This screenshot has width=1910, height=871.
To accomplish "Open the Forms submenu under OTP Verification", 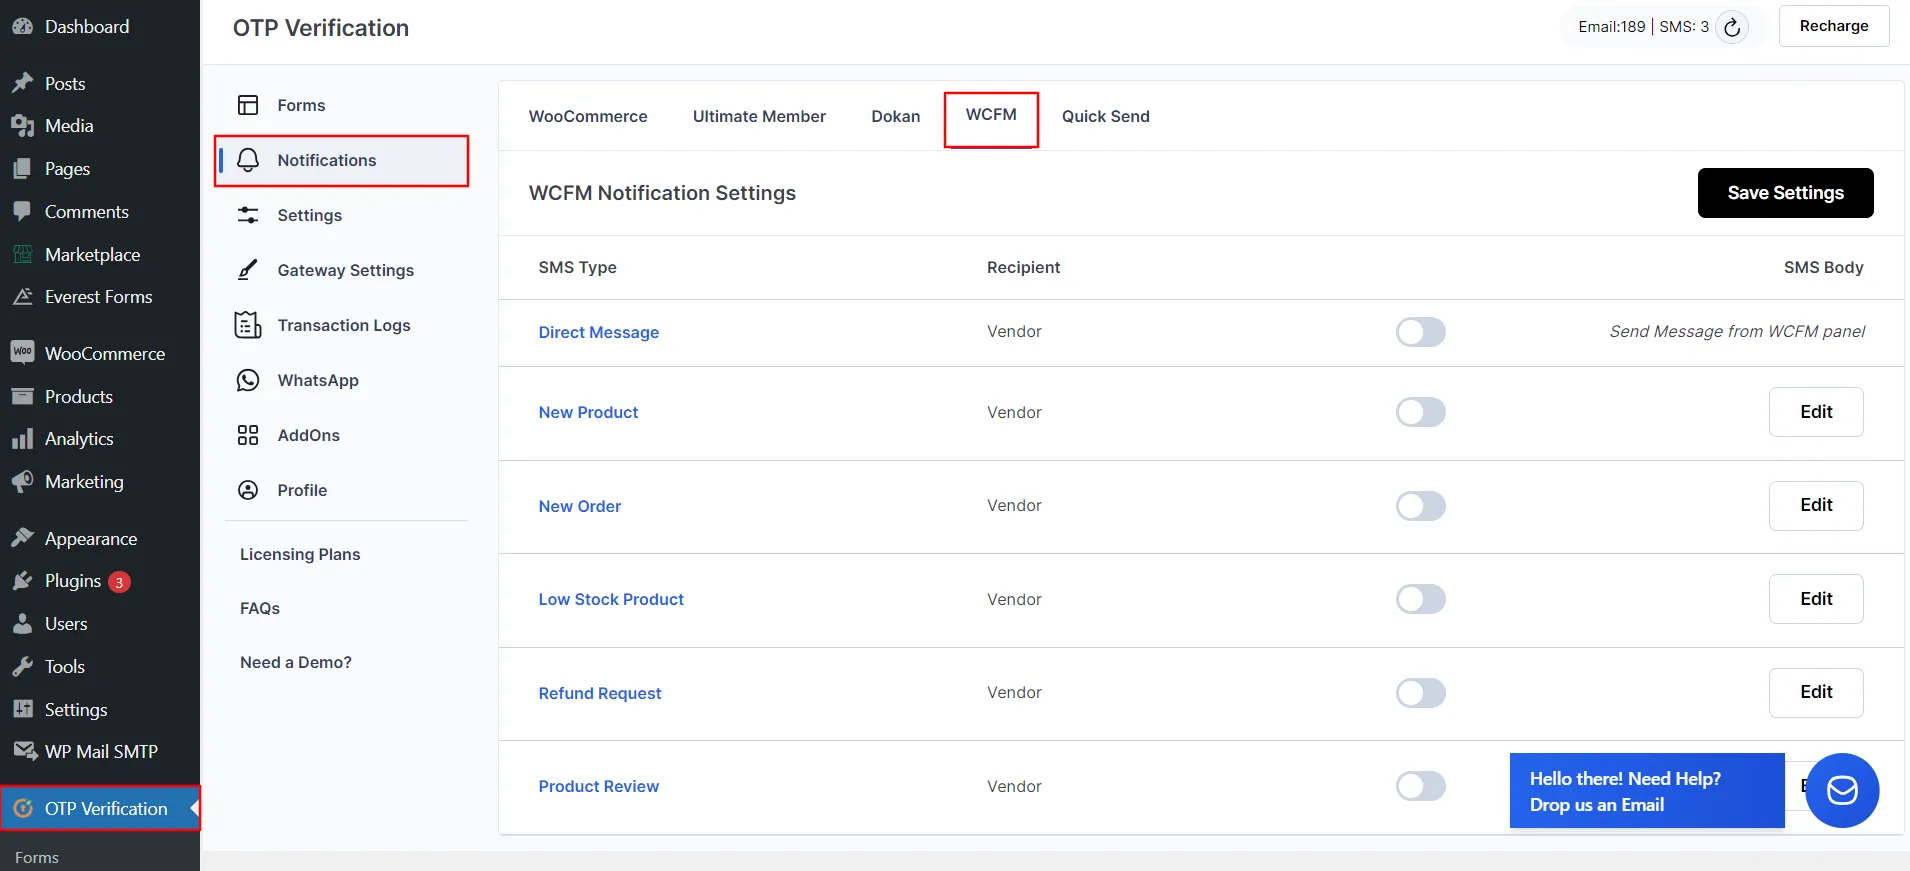I will [37, 857].
